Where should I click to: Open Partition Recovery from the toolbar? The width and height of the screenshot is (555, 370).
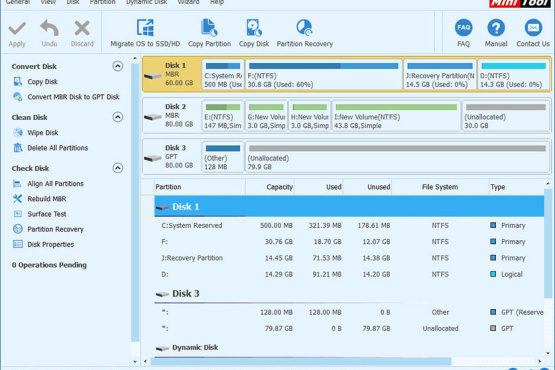click(305, 33)
